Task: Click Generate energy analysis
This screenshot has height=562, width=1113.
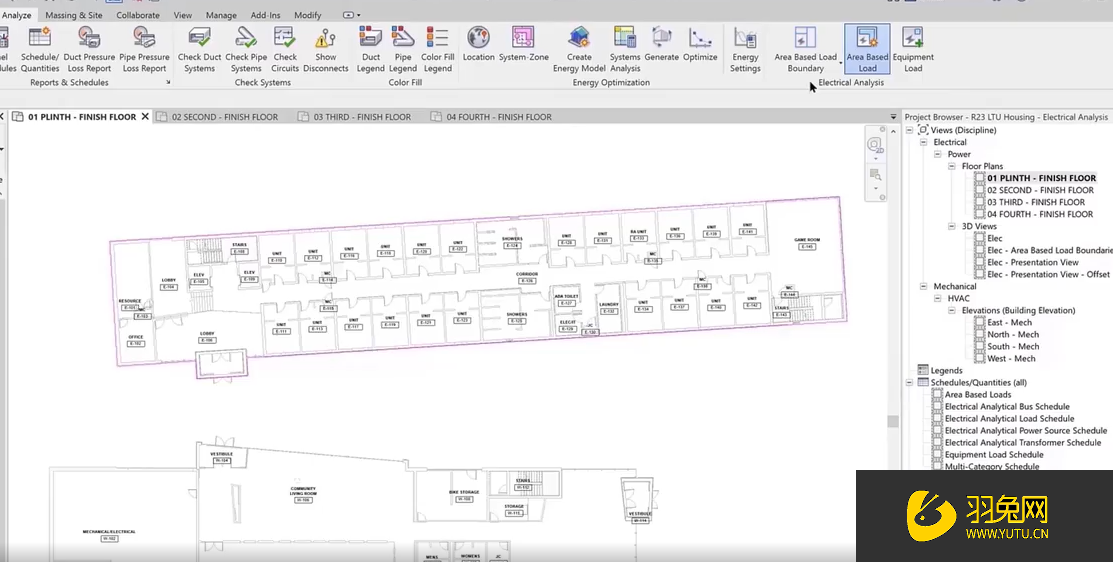Action: (662, 44)
